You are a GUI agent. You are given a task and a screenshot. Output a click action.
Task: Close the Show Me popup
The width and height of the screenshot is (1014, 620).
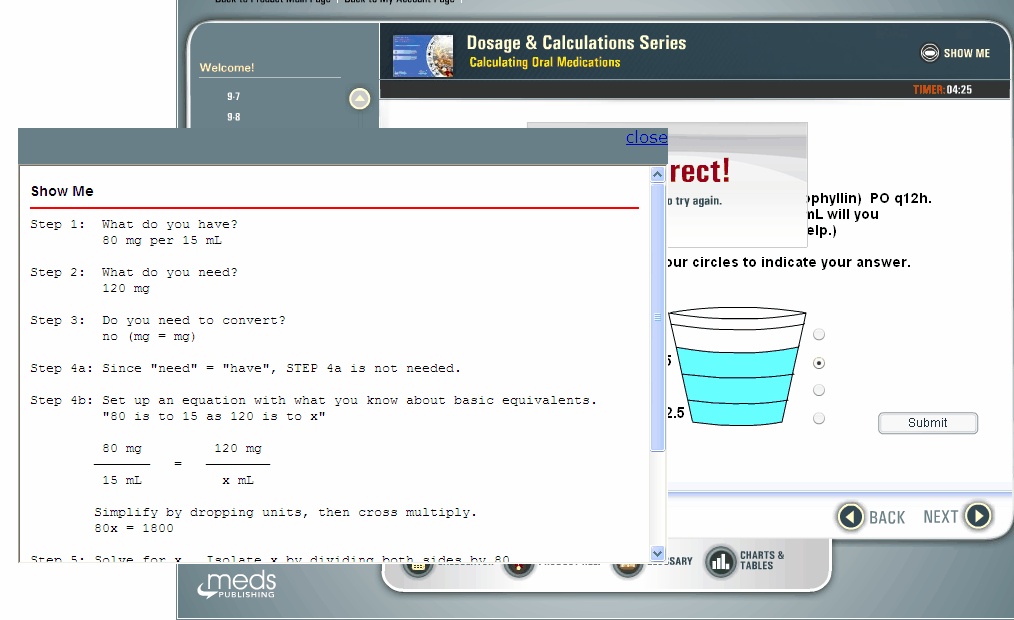(x=646, y=137)
